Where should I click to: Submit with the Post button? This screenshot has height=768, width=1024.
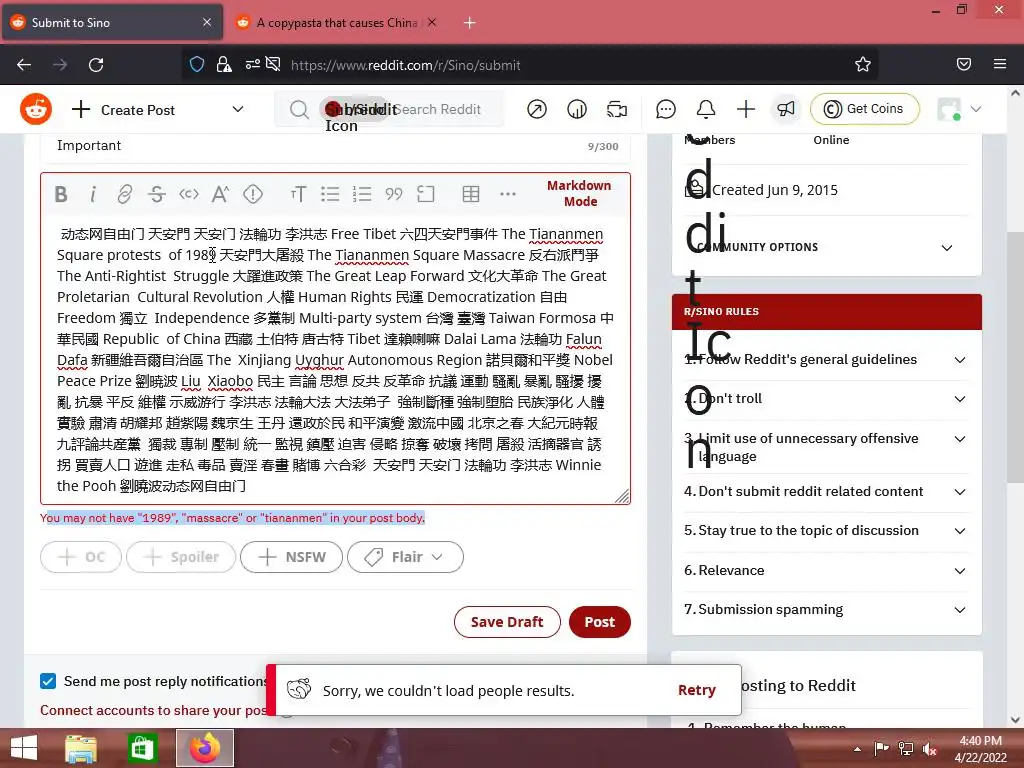pyautogui.click(x=600, y=622)
